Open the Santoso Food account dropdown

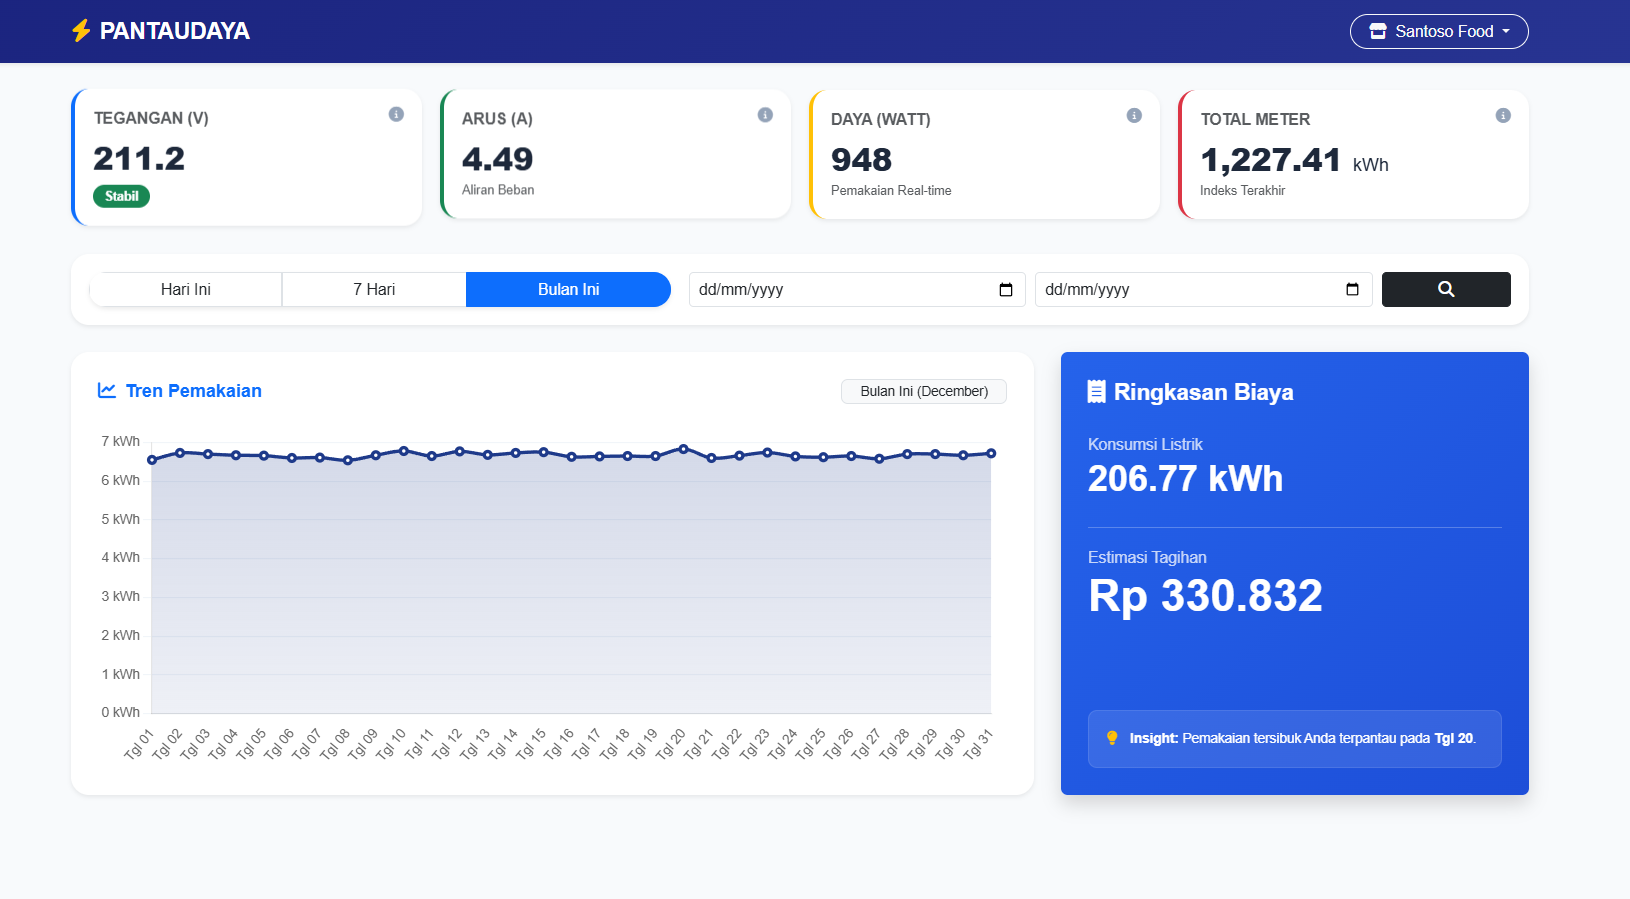(x=1438, y=31)
